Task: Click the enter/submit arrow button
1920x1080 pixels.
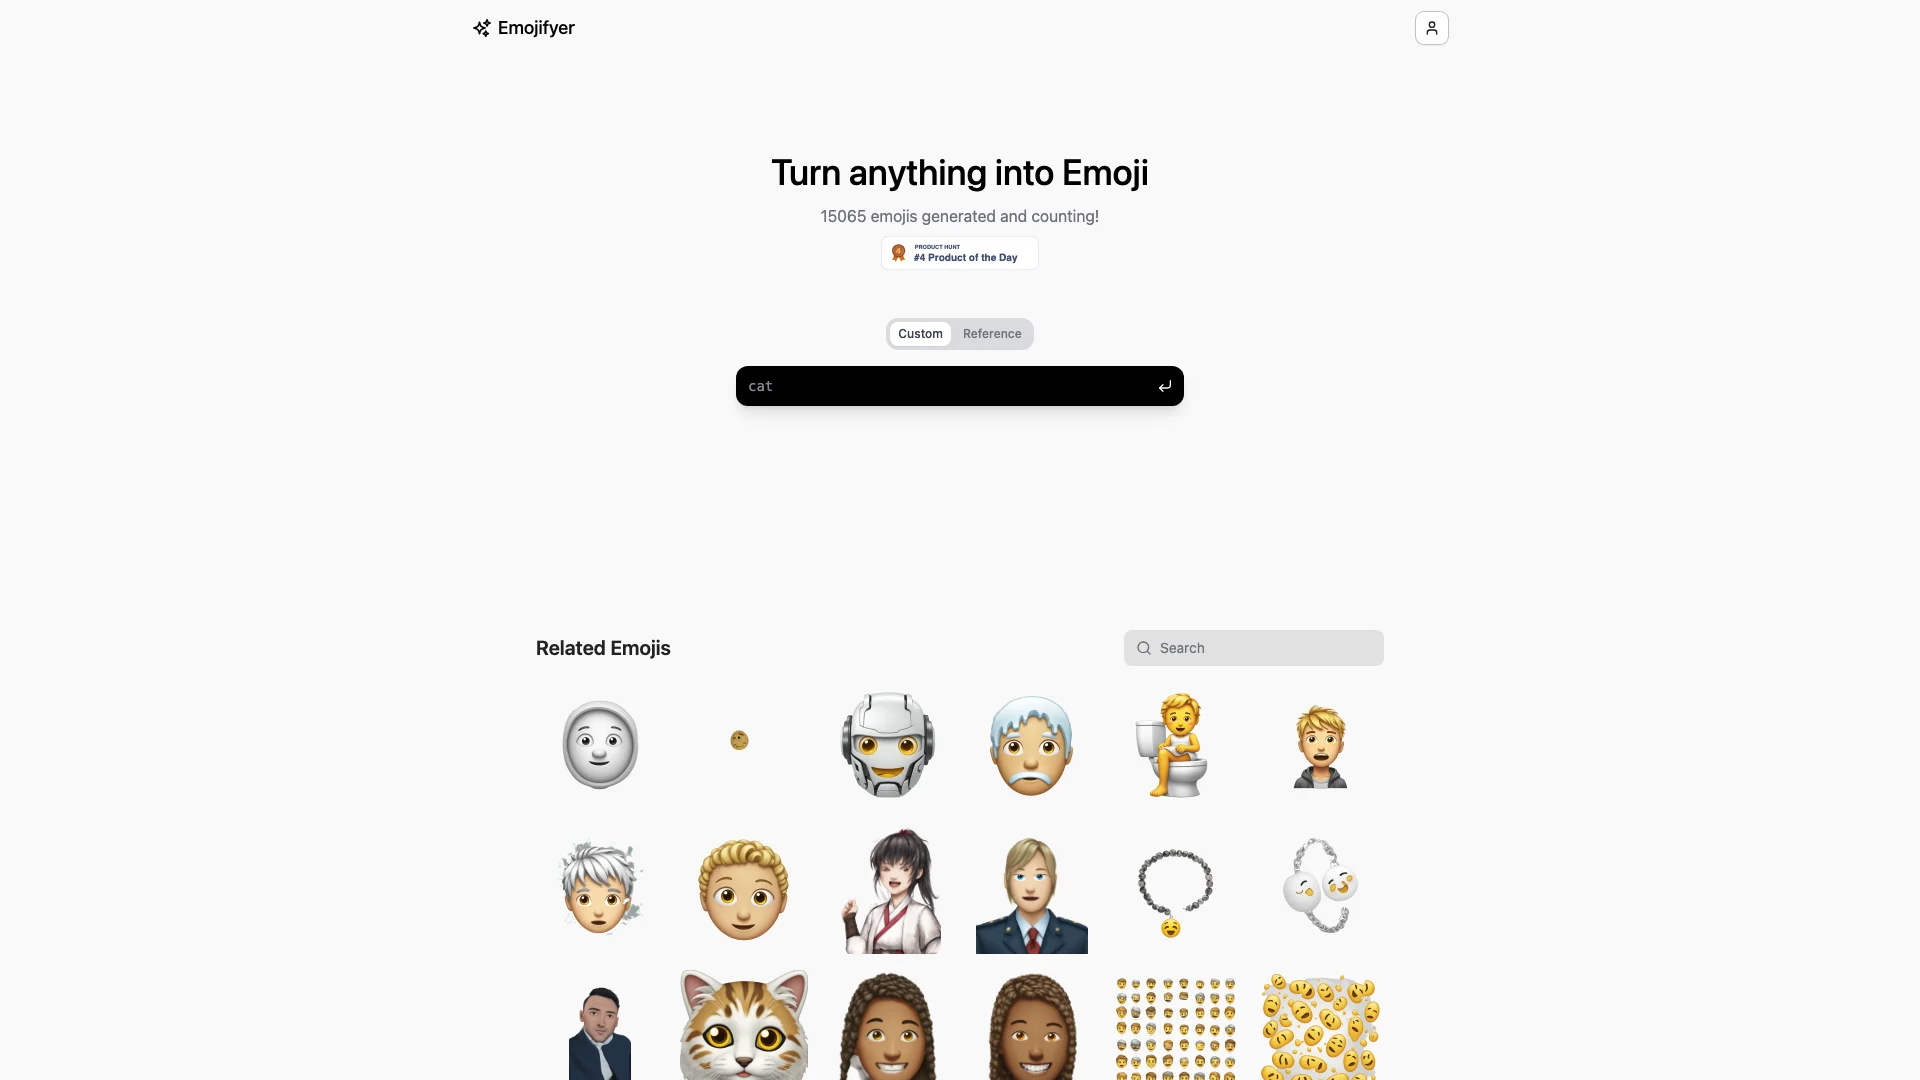Action: 1163,385
